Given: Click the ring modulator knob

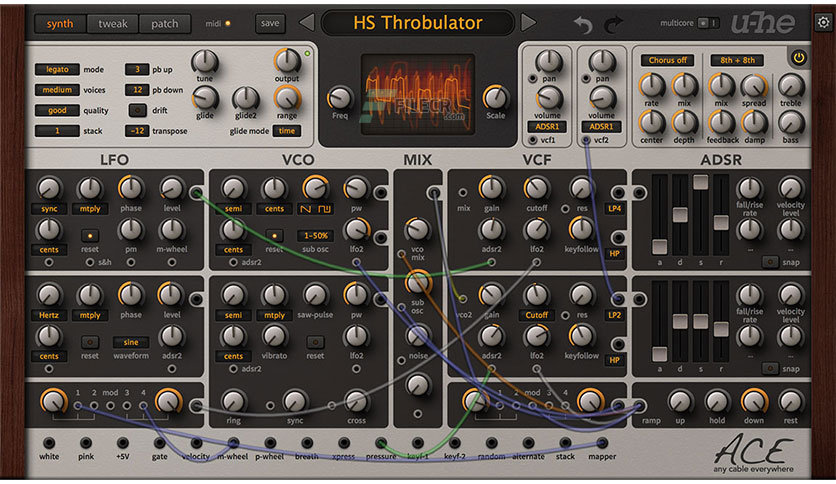Looking at the screenshot, I should (233, 402).
